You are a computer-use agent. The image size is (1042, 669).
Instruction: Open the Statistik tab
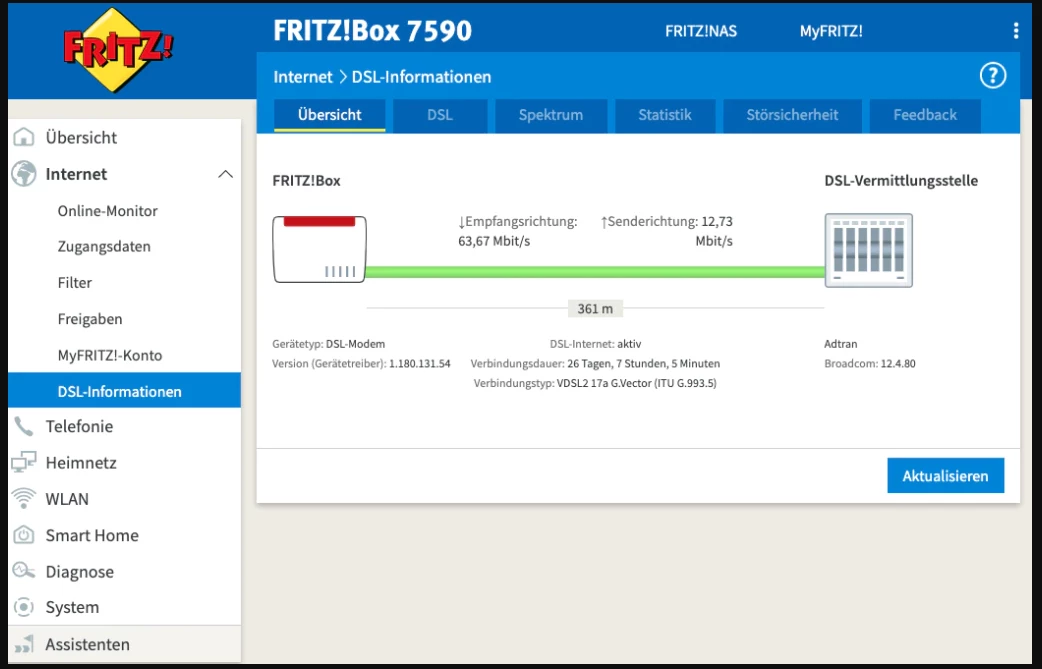pos(665,115)
